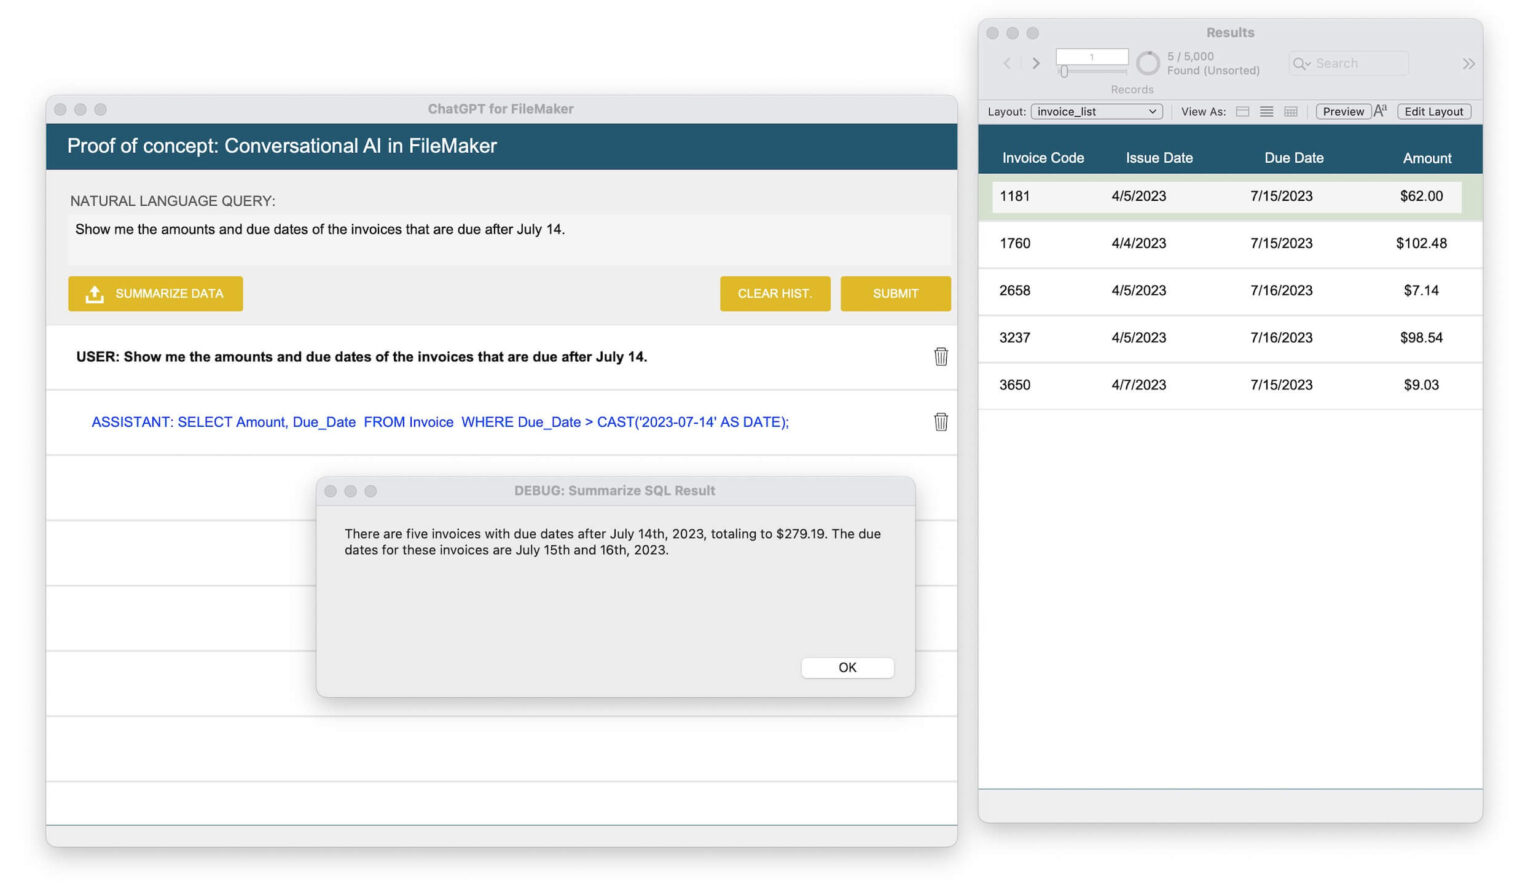1536x890 pixels.
Task: Switch to List view
Action: coord(1266,112)
